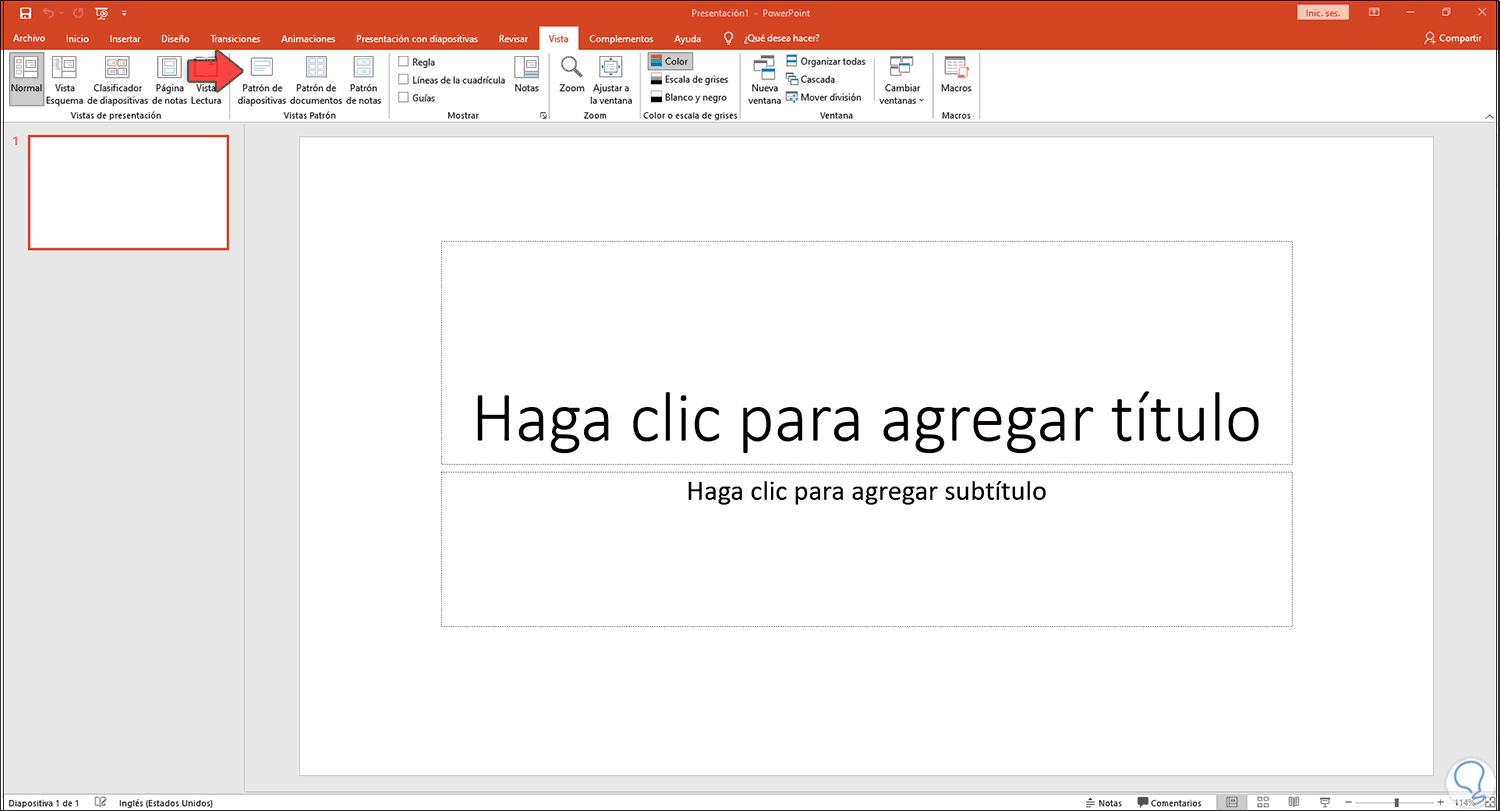This screenshot has height=811, width=1500.
Task: Click the Slide Sorter icon in the status bar
Action: pyautogui.click(x=1263, y=802)
